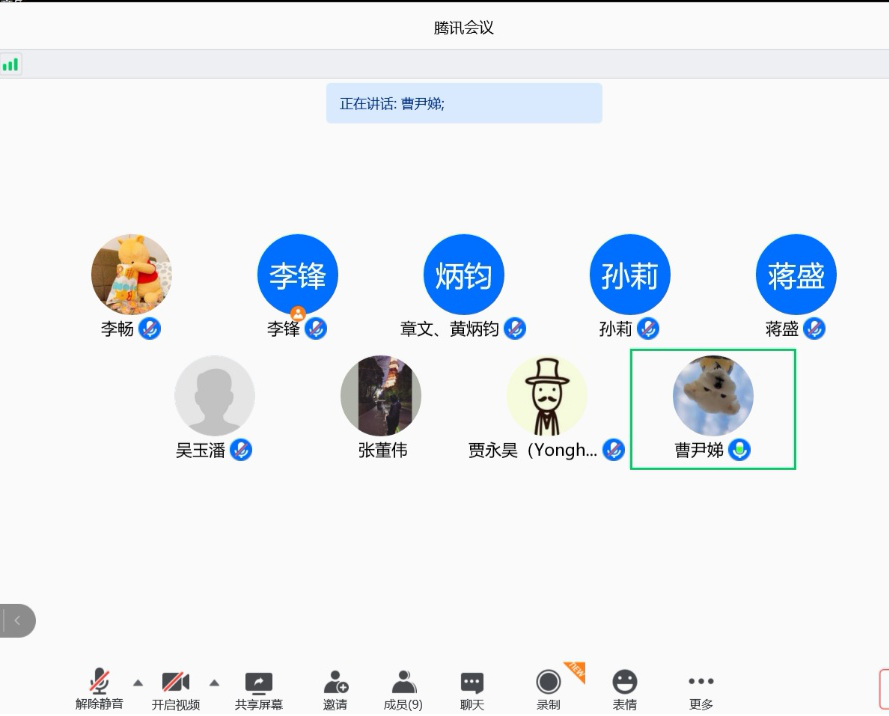This screenshot has height=716, width=889.
Task: Expand audio options arrow beside 解除静音
Action: click(x=138, y=683)
